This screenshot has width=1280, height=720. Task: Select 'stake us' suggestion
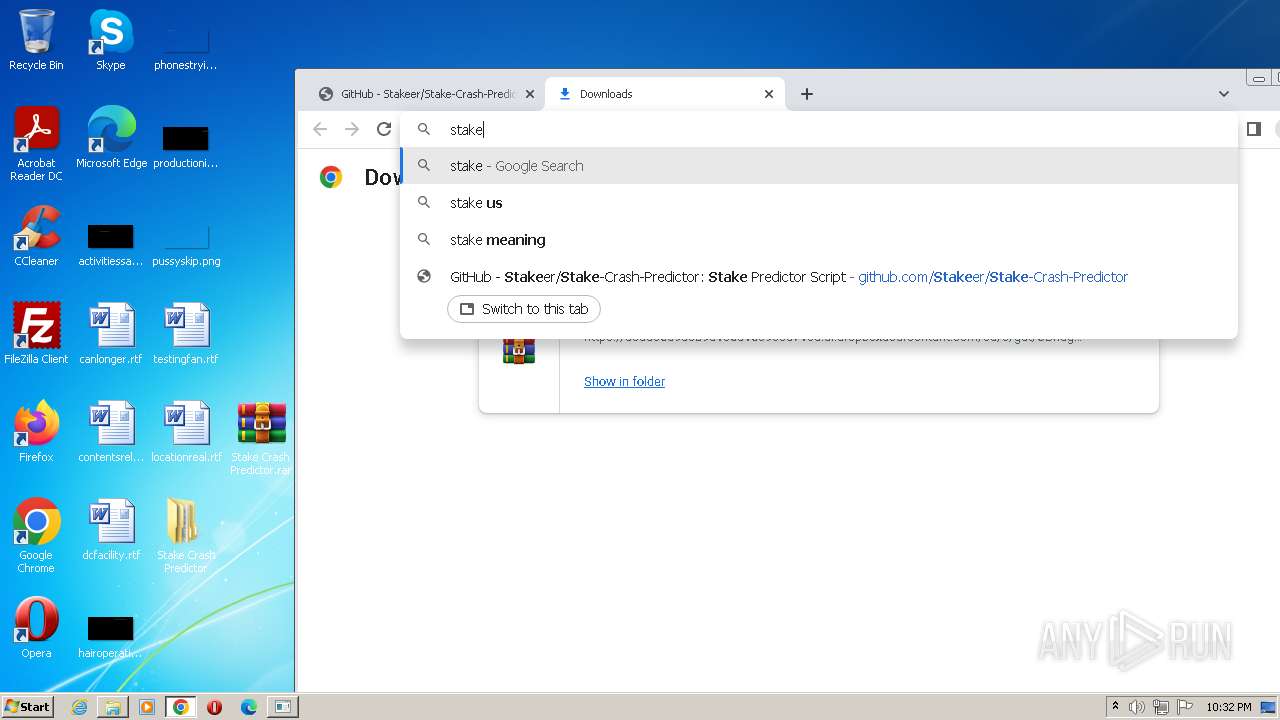(x=819, y=203)
